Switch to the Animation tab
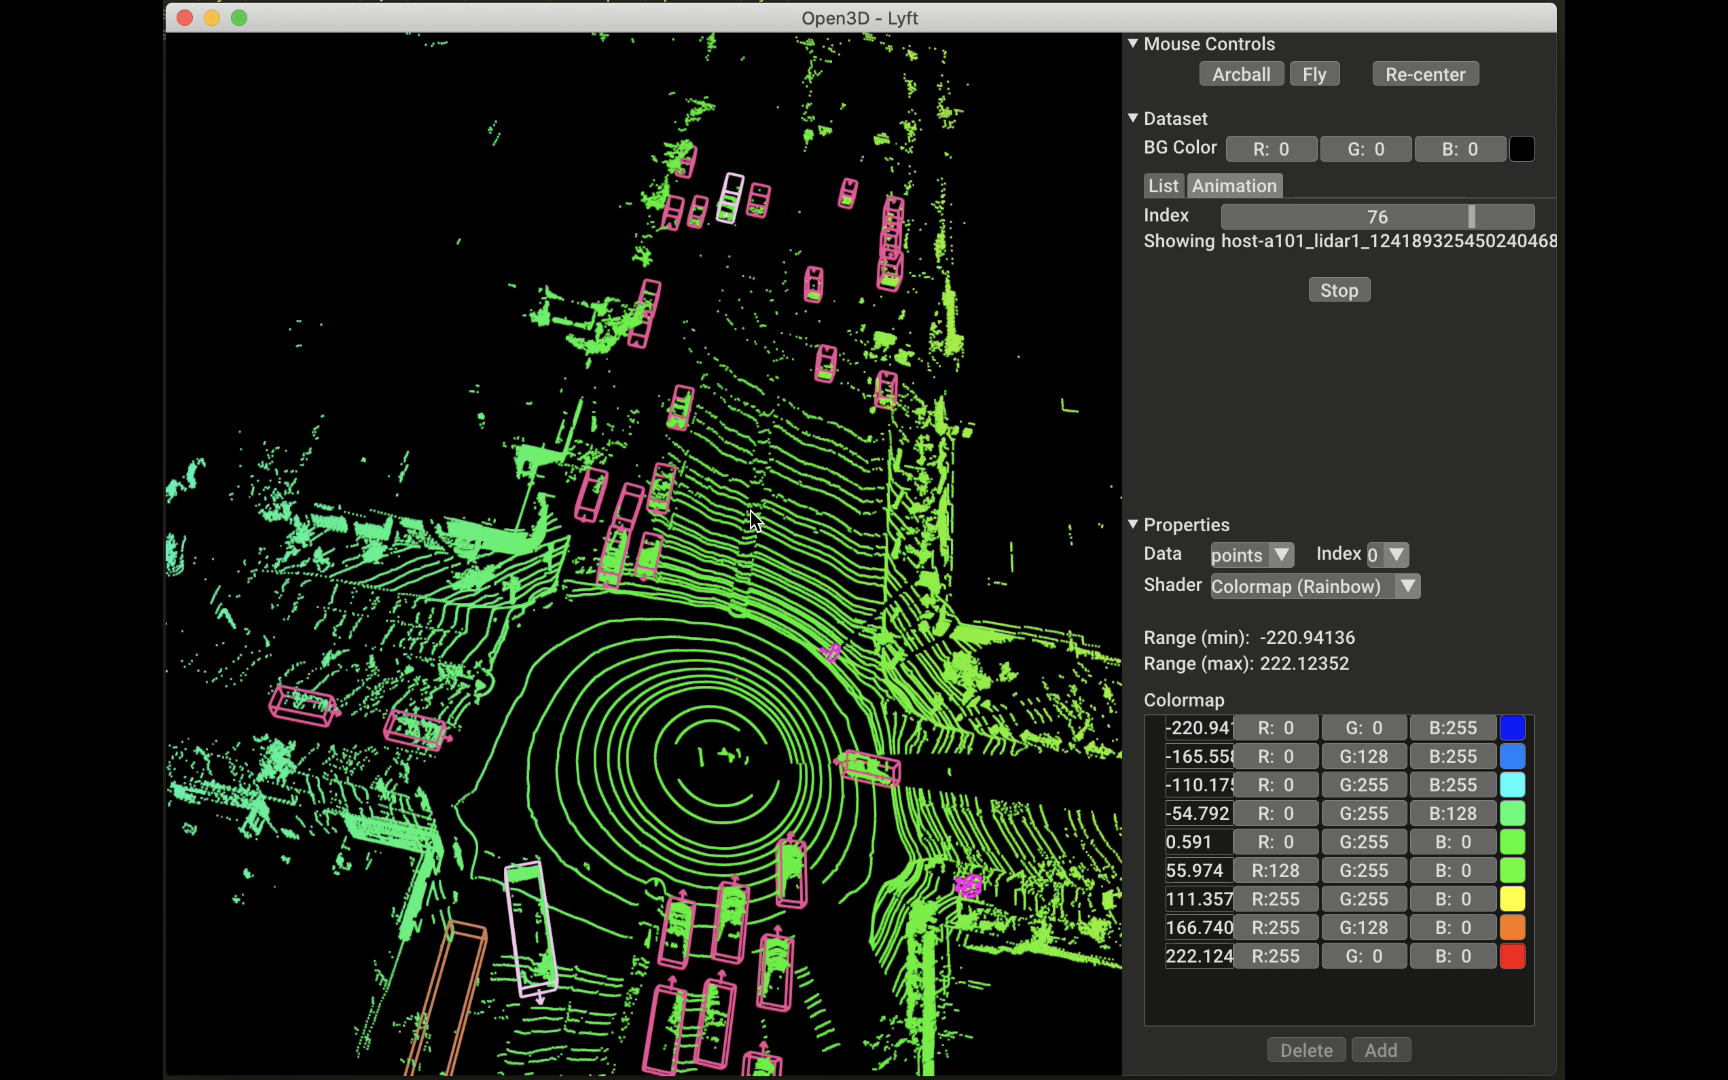Image resolution: width=1728 pixels, height=1080 pixels. [1234, 186]
